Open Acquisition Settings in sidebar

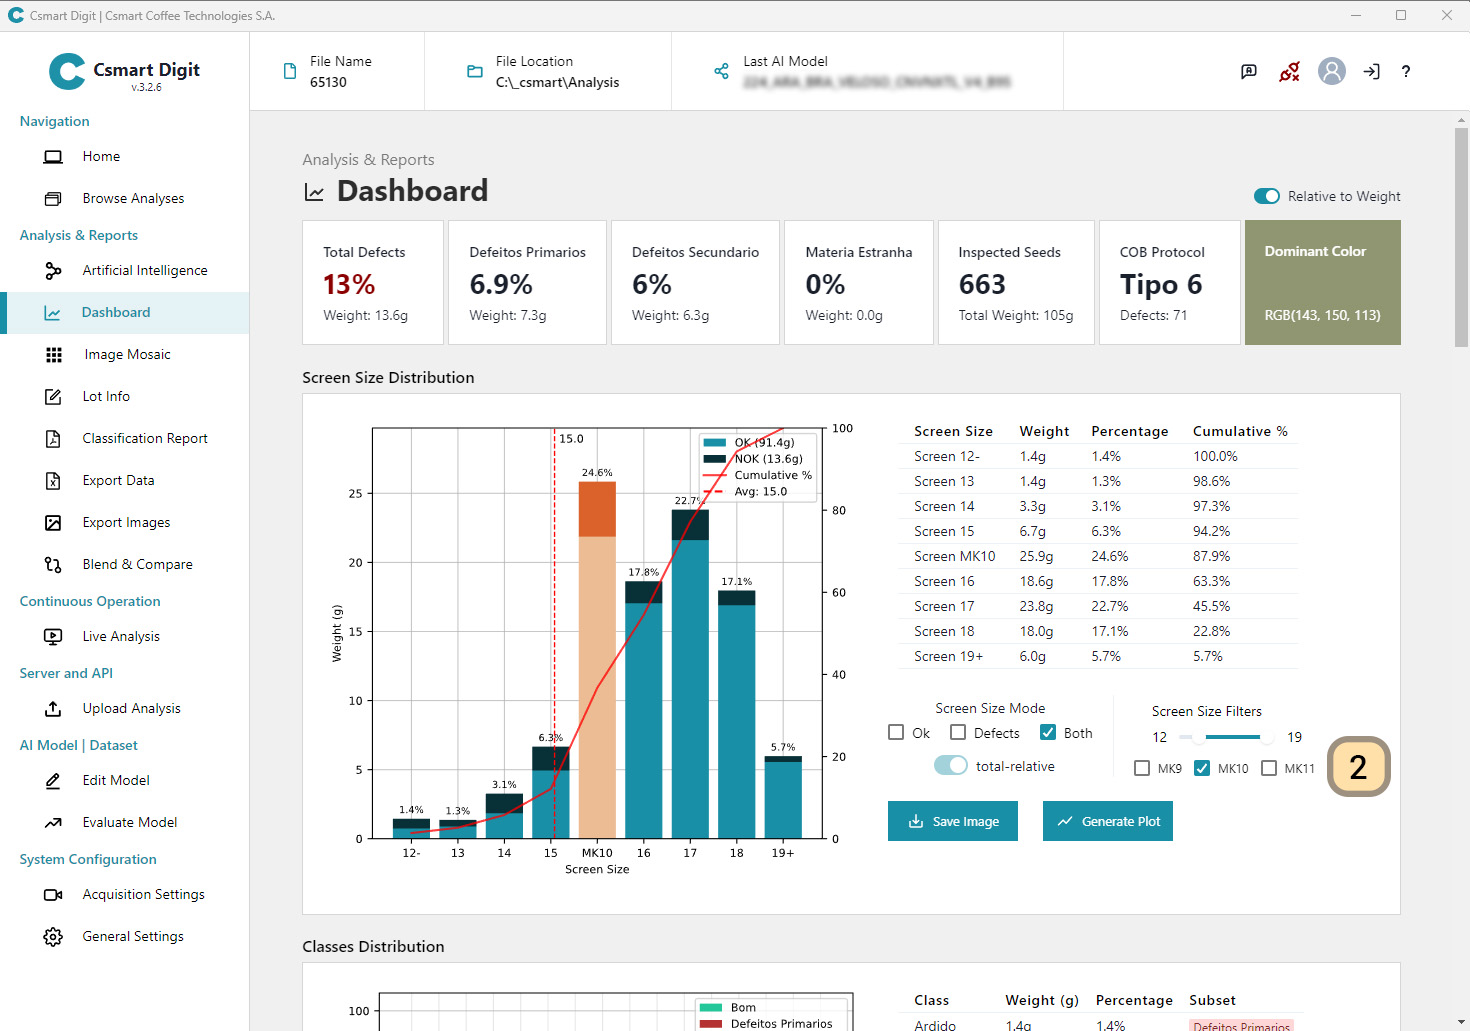click(x=143, y=895)
